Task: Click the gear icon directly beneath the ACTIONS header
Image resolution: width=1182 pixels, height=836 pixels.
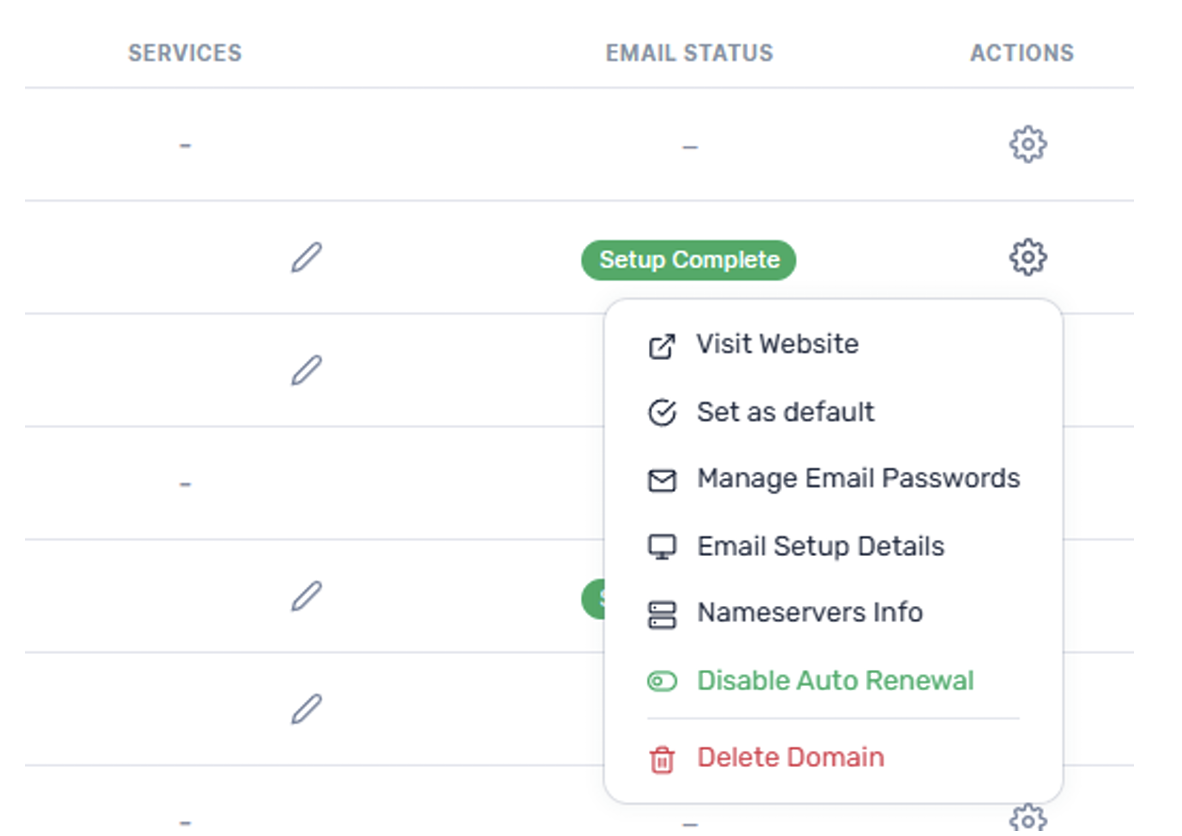Action: pyautogui.click(x=1027, y=144)
